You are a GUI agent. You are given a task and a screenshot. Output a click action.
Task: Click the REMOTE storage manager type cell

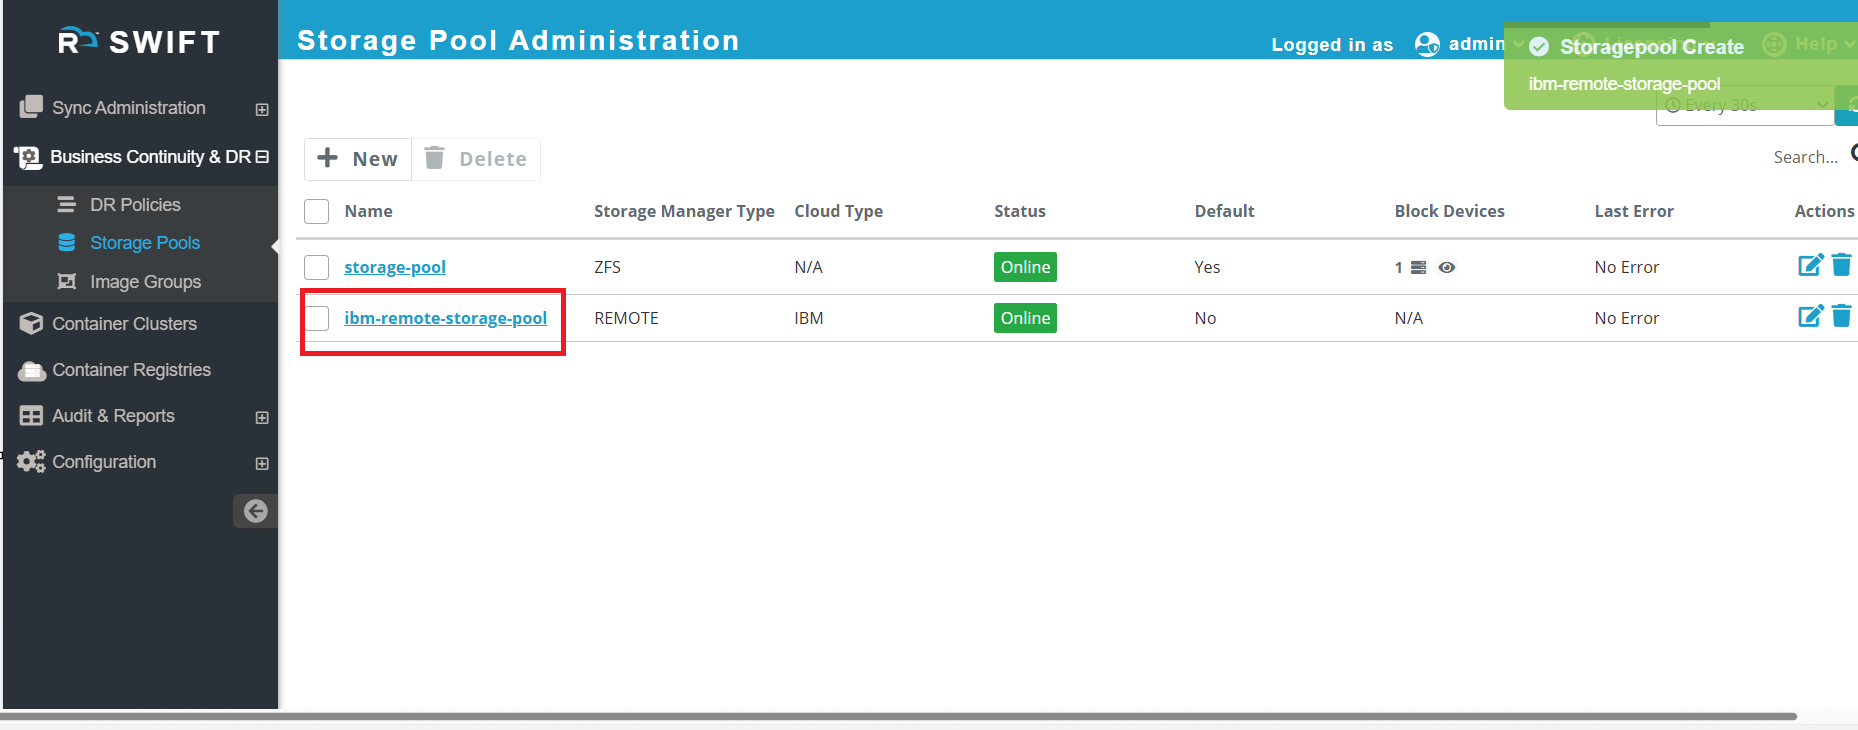[x=626, y=318]
